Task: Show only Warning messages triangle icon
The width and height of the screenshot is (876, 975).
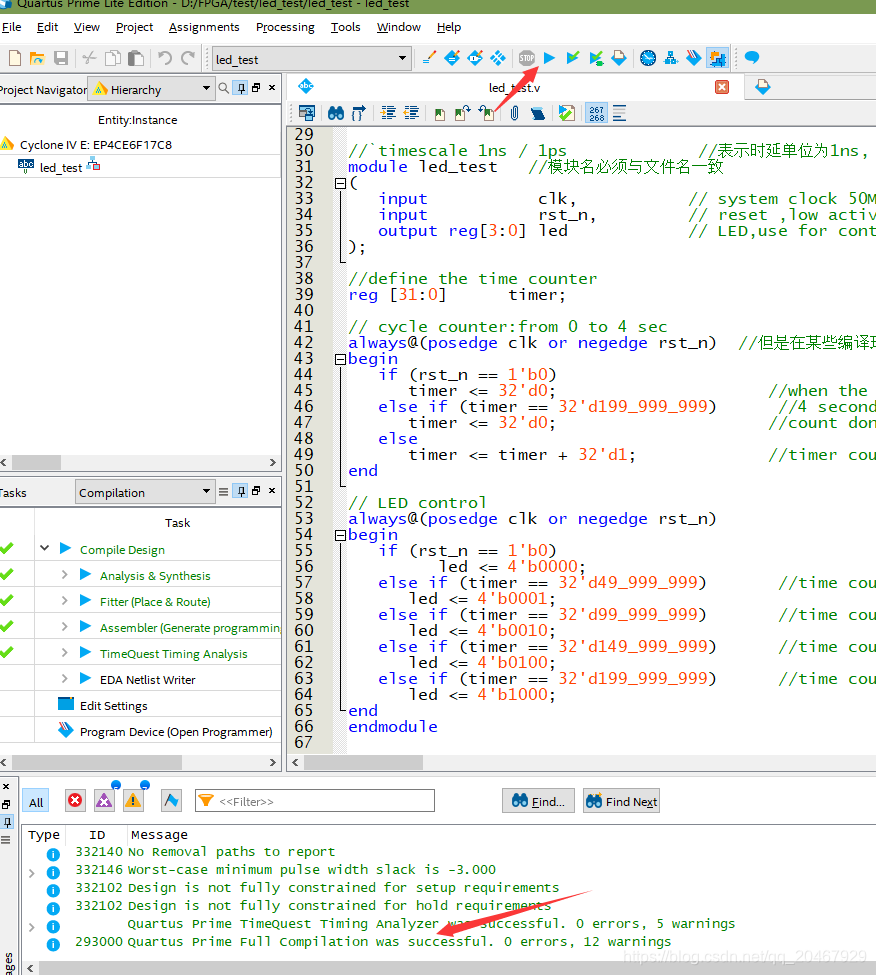Action: coord(133,800)
